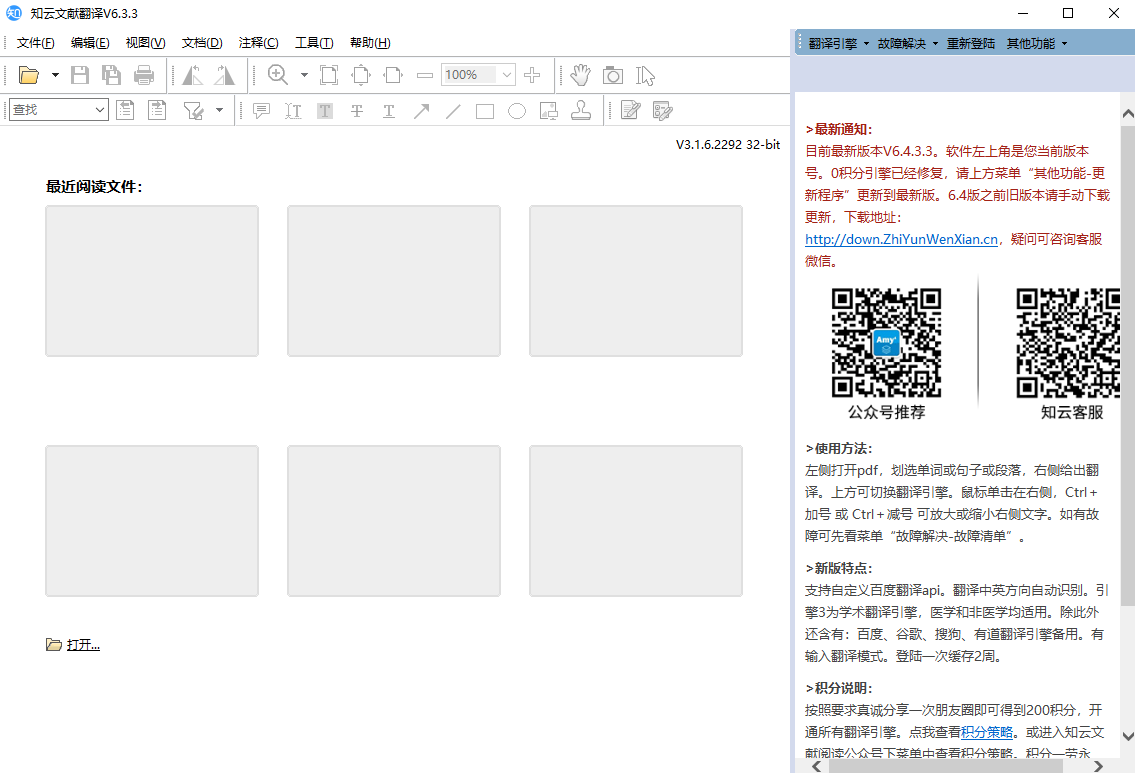Click the Snapshot camera tool

tap(612, 75)
